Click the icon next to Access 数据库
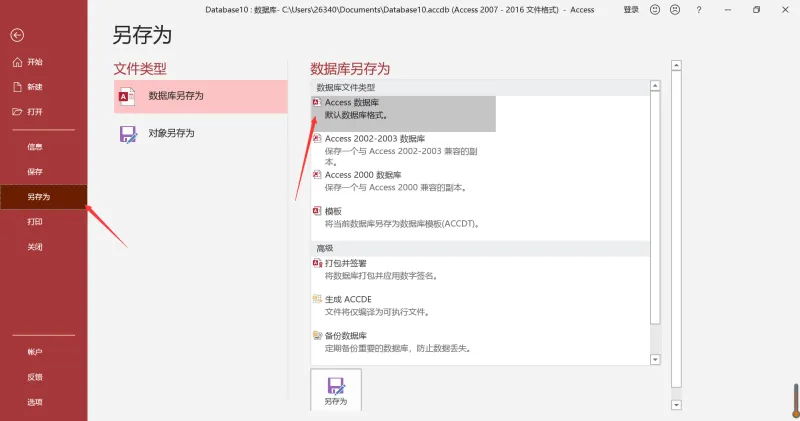 click(317, 103)
